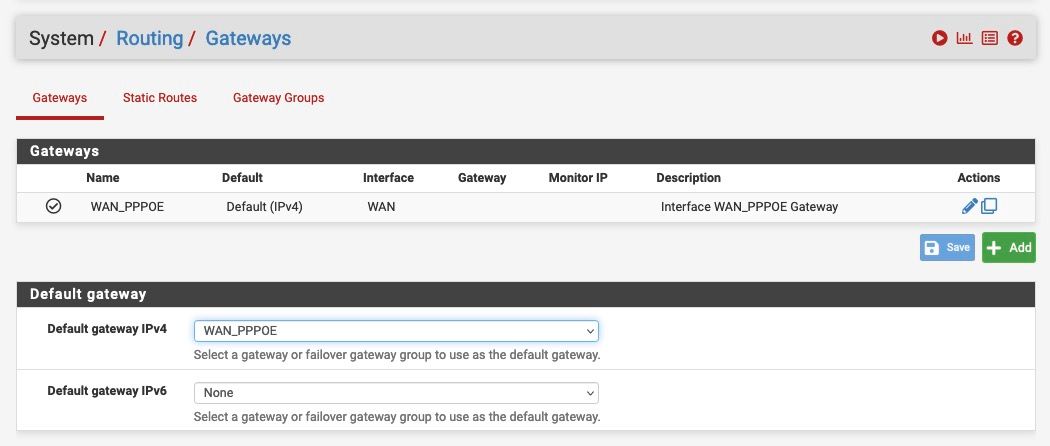Follow the Routing breadcrumb link
This screenshot has height=446, width=1050.
(x=150, y=39)
